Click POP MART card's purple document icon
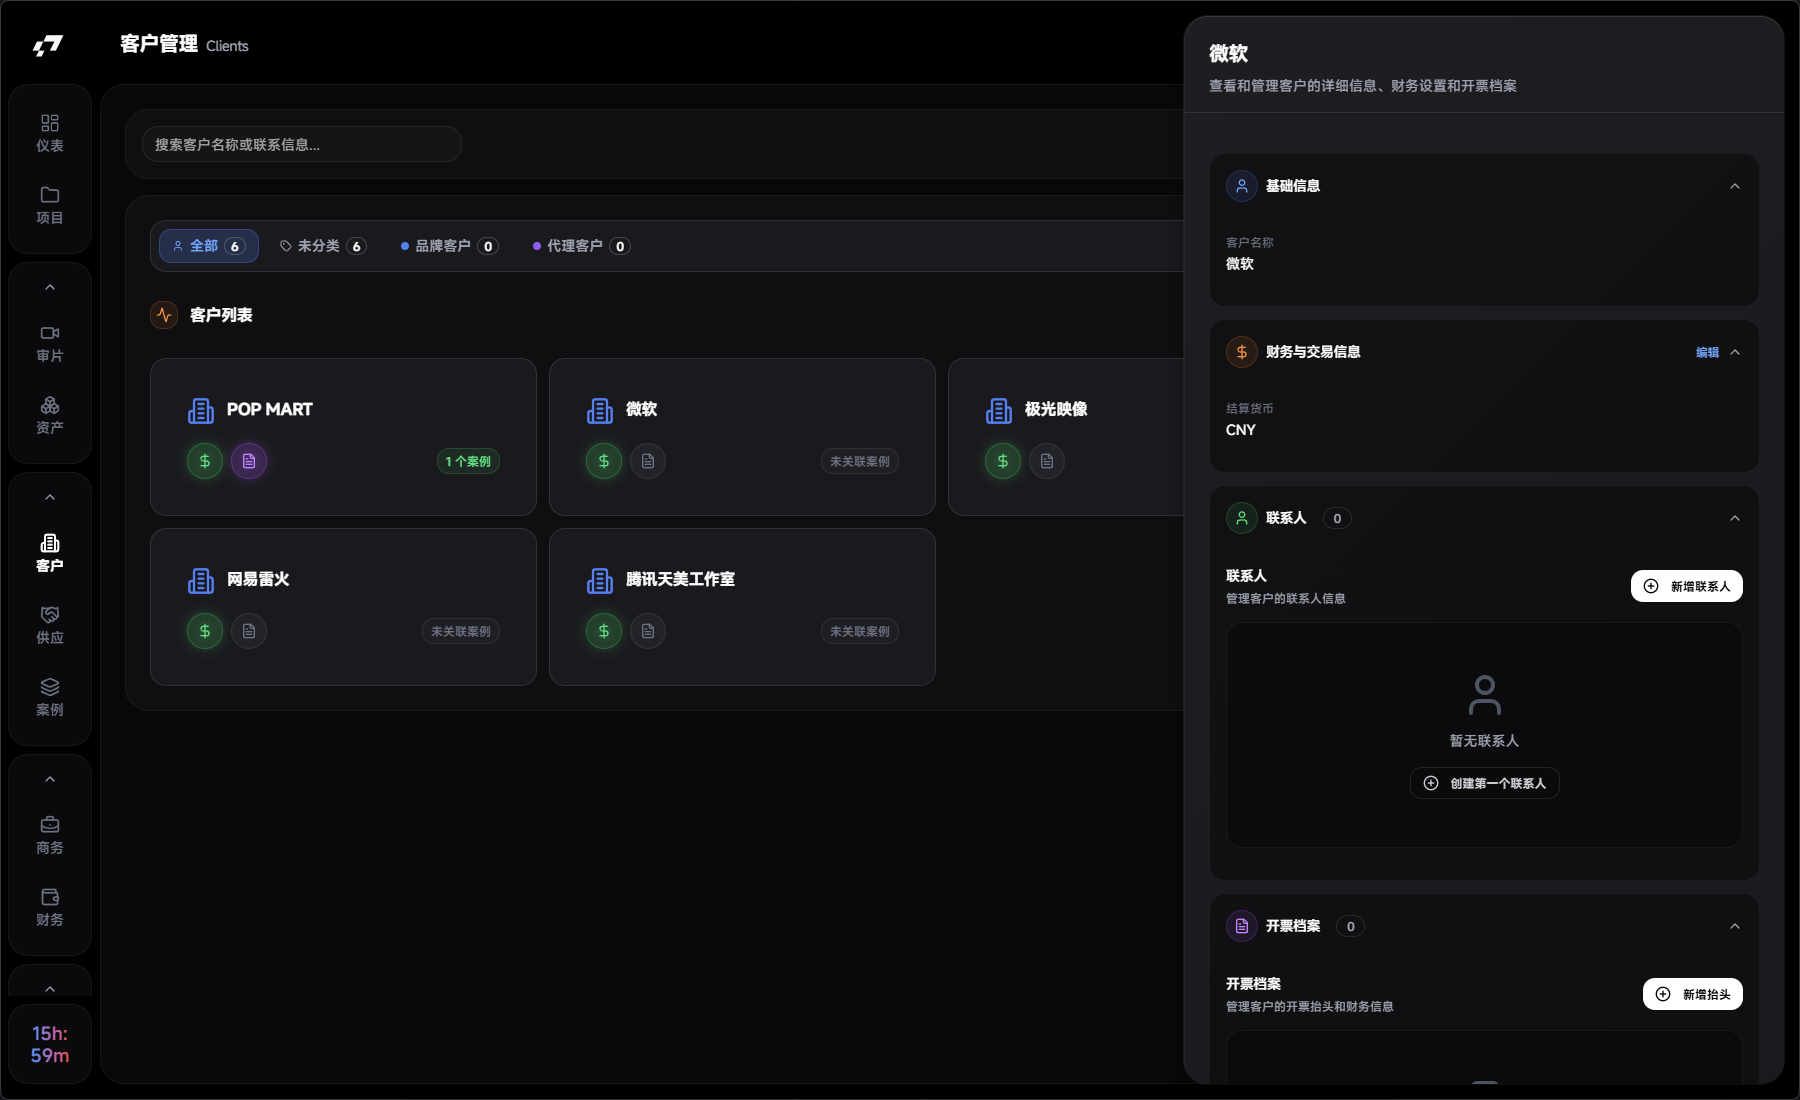 coord(249,461)
